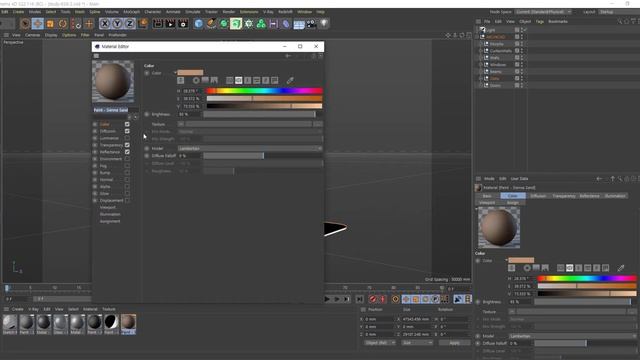Click eyedropper in the Attribute Manager color section
Image resolution: width=640 pixels, height=360 pixels.
(x=621, y=268)
